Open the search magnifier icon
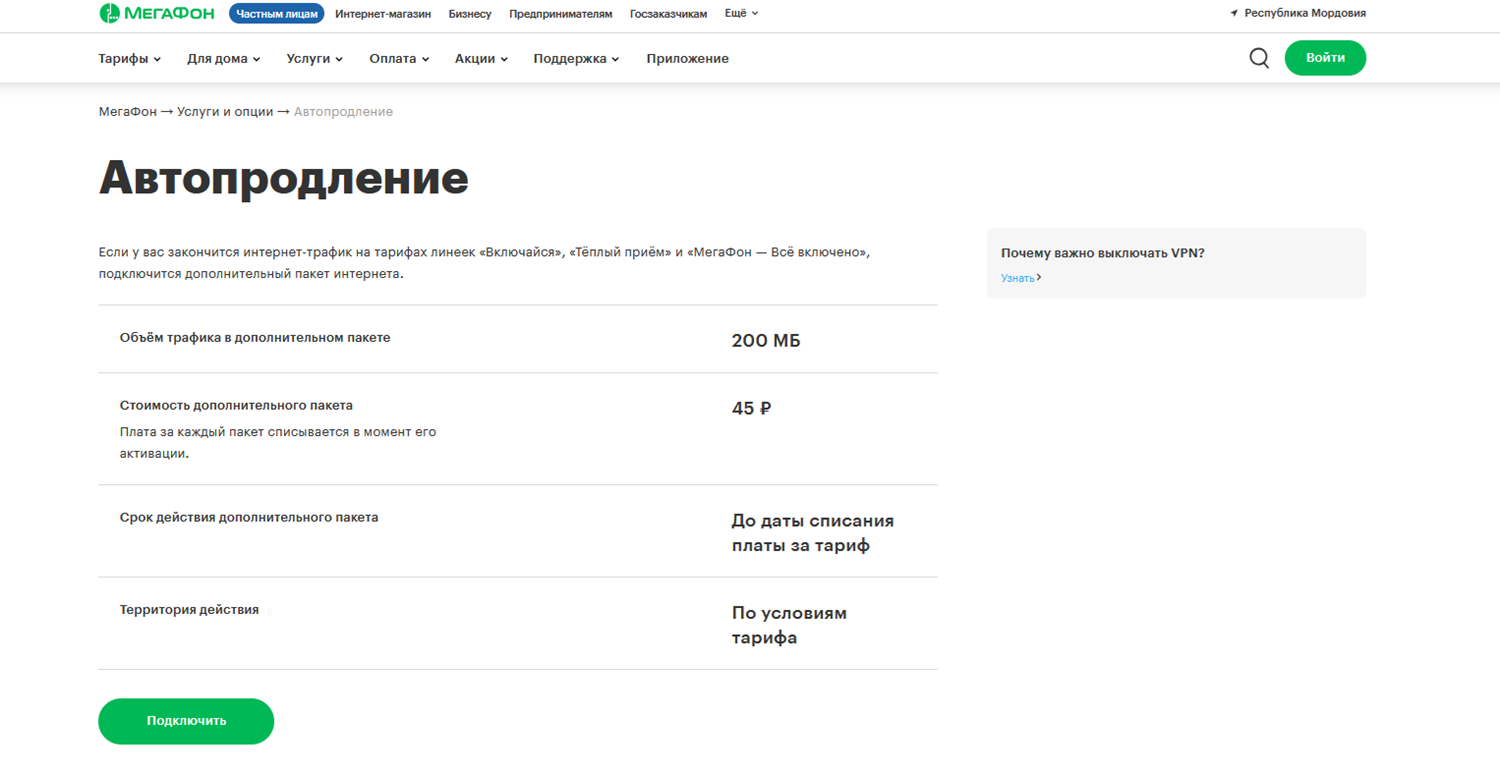1500x775 pixels. pyautogui.click(x=1259, y=58)
